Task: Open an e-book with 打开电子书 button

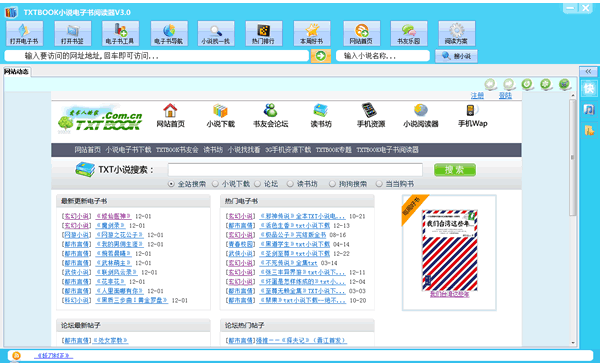Action: 24,34
